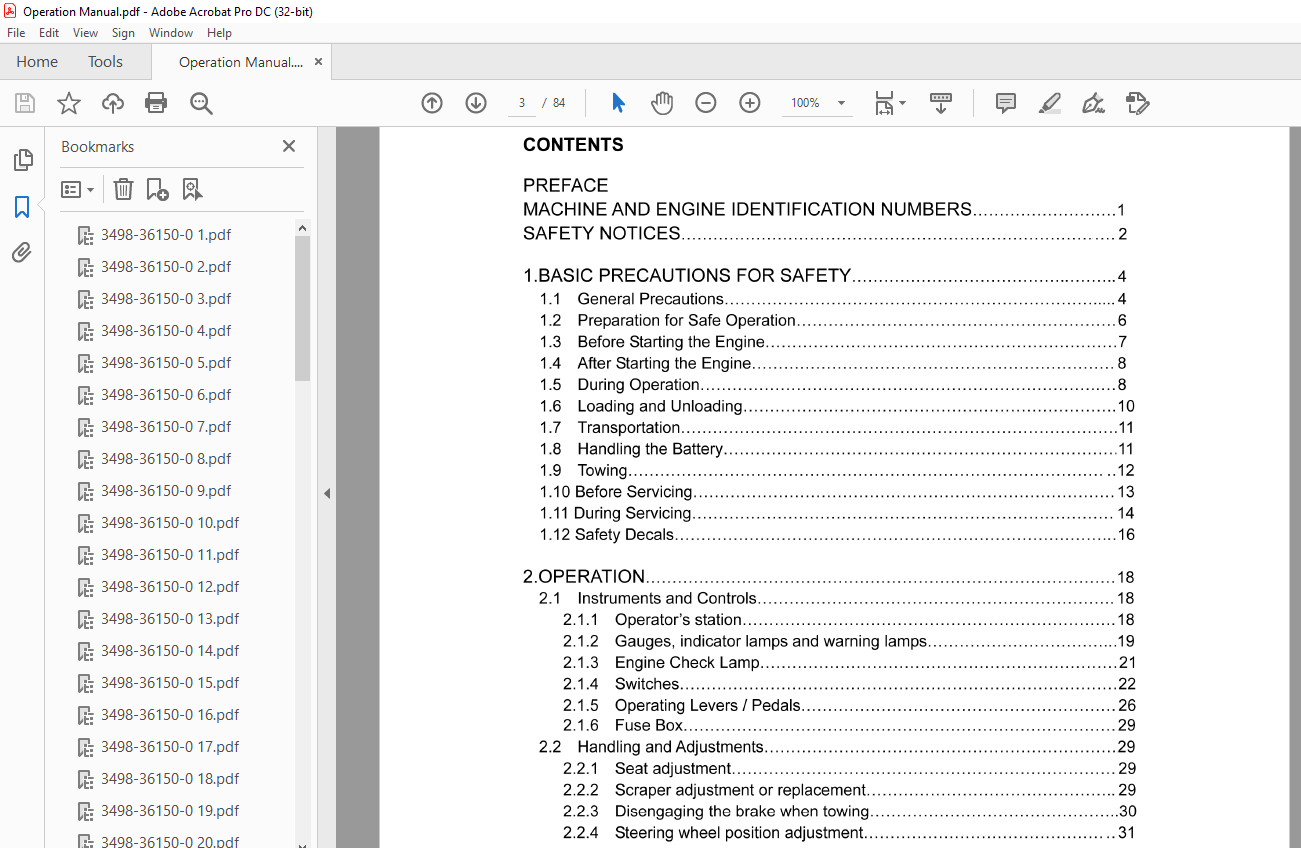
Task: Print the document with the printer icon
Action: point(156,103)
